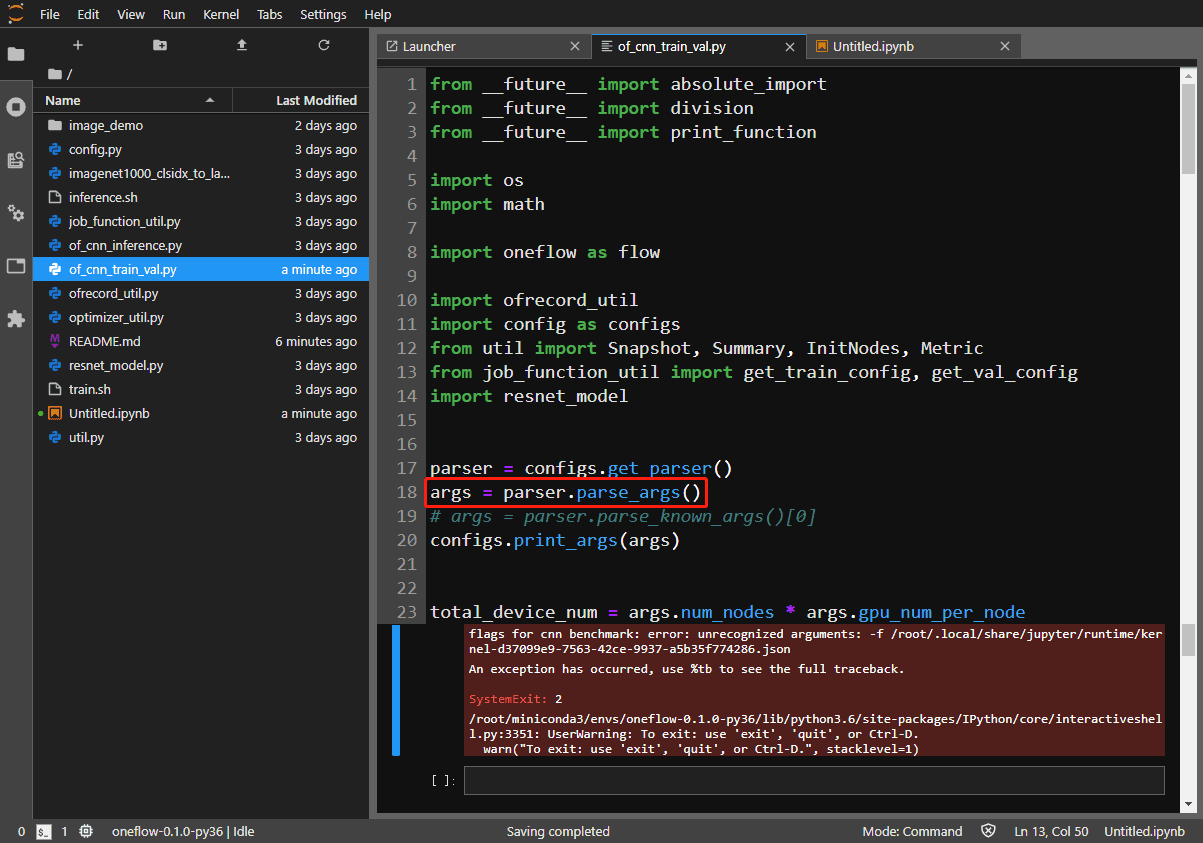This screenshot has height=843, width=1203.
Task: Open the File Browser sidebar panel
Action: pos(16,54)
